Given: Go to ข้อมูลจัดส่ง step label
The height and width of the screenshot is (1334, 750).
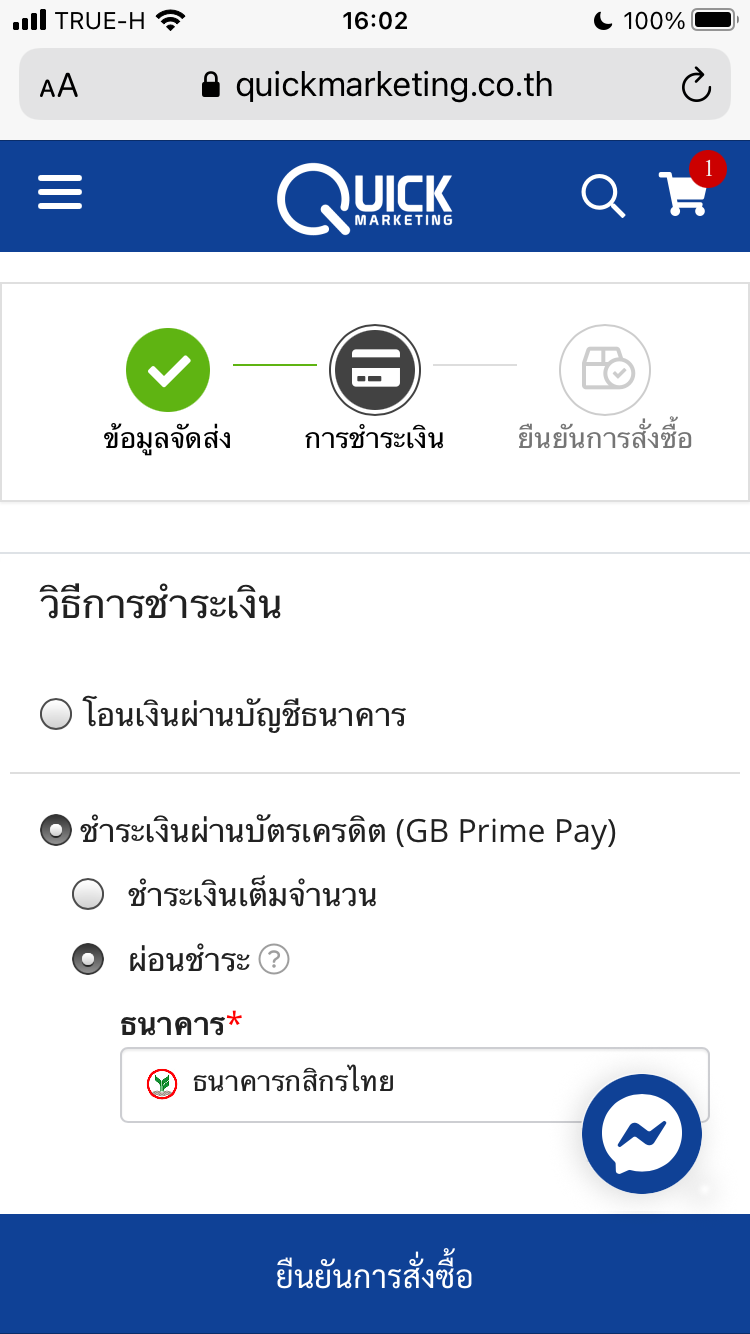Looking at the screenshot, I should 168,438.
